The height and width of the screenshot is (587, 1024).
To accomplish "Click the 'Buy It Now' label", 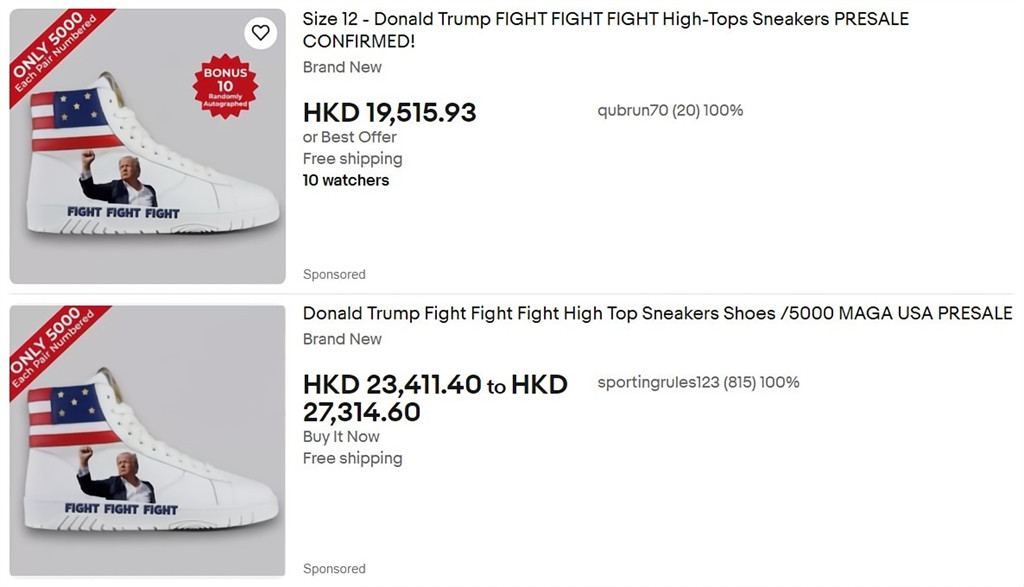I will [341, 436].
